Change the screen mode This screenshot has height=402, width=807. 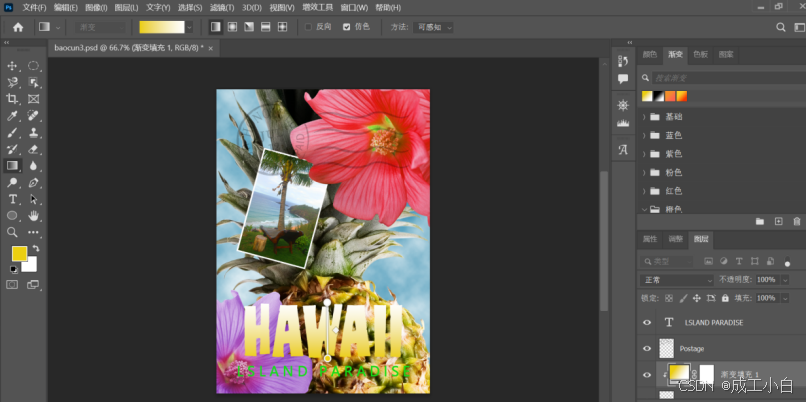[x=33, y=284]
